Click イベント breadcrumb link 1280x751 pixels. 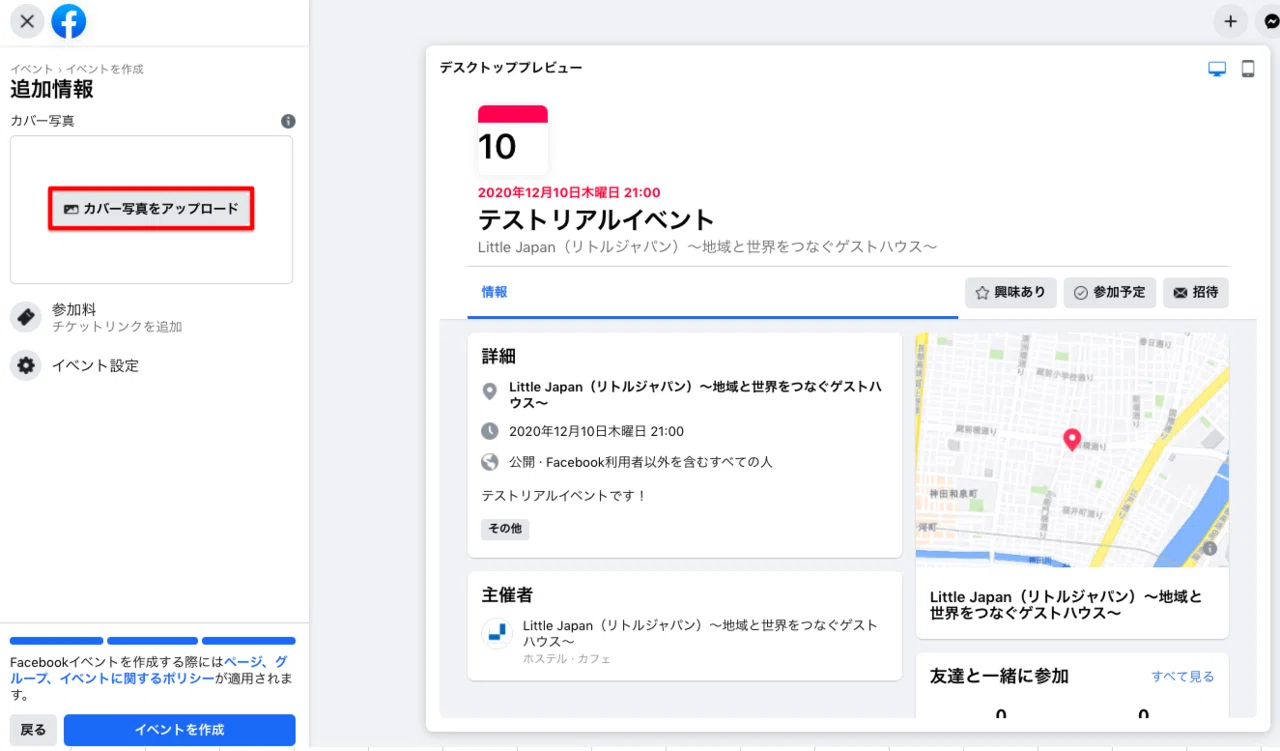(32, 69)
